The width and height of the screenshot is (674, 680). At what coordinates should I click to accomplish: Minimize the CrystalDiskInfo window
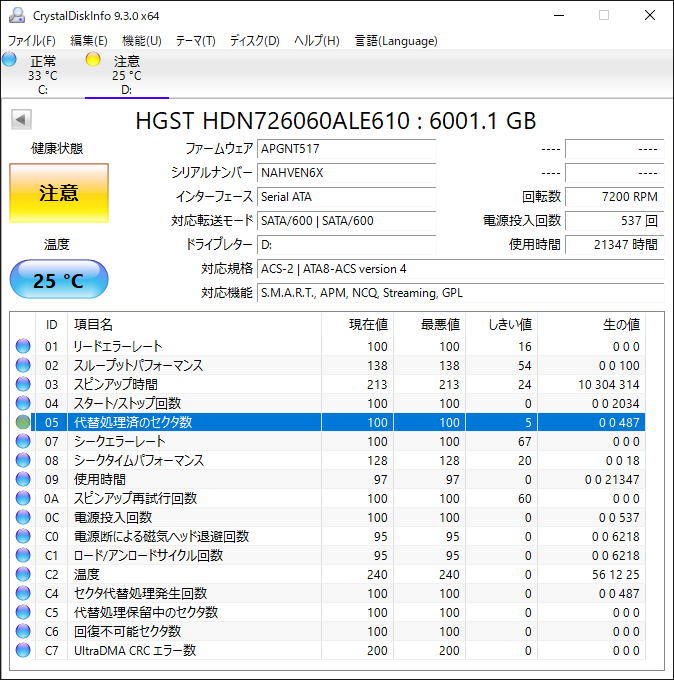(559, 15)
